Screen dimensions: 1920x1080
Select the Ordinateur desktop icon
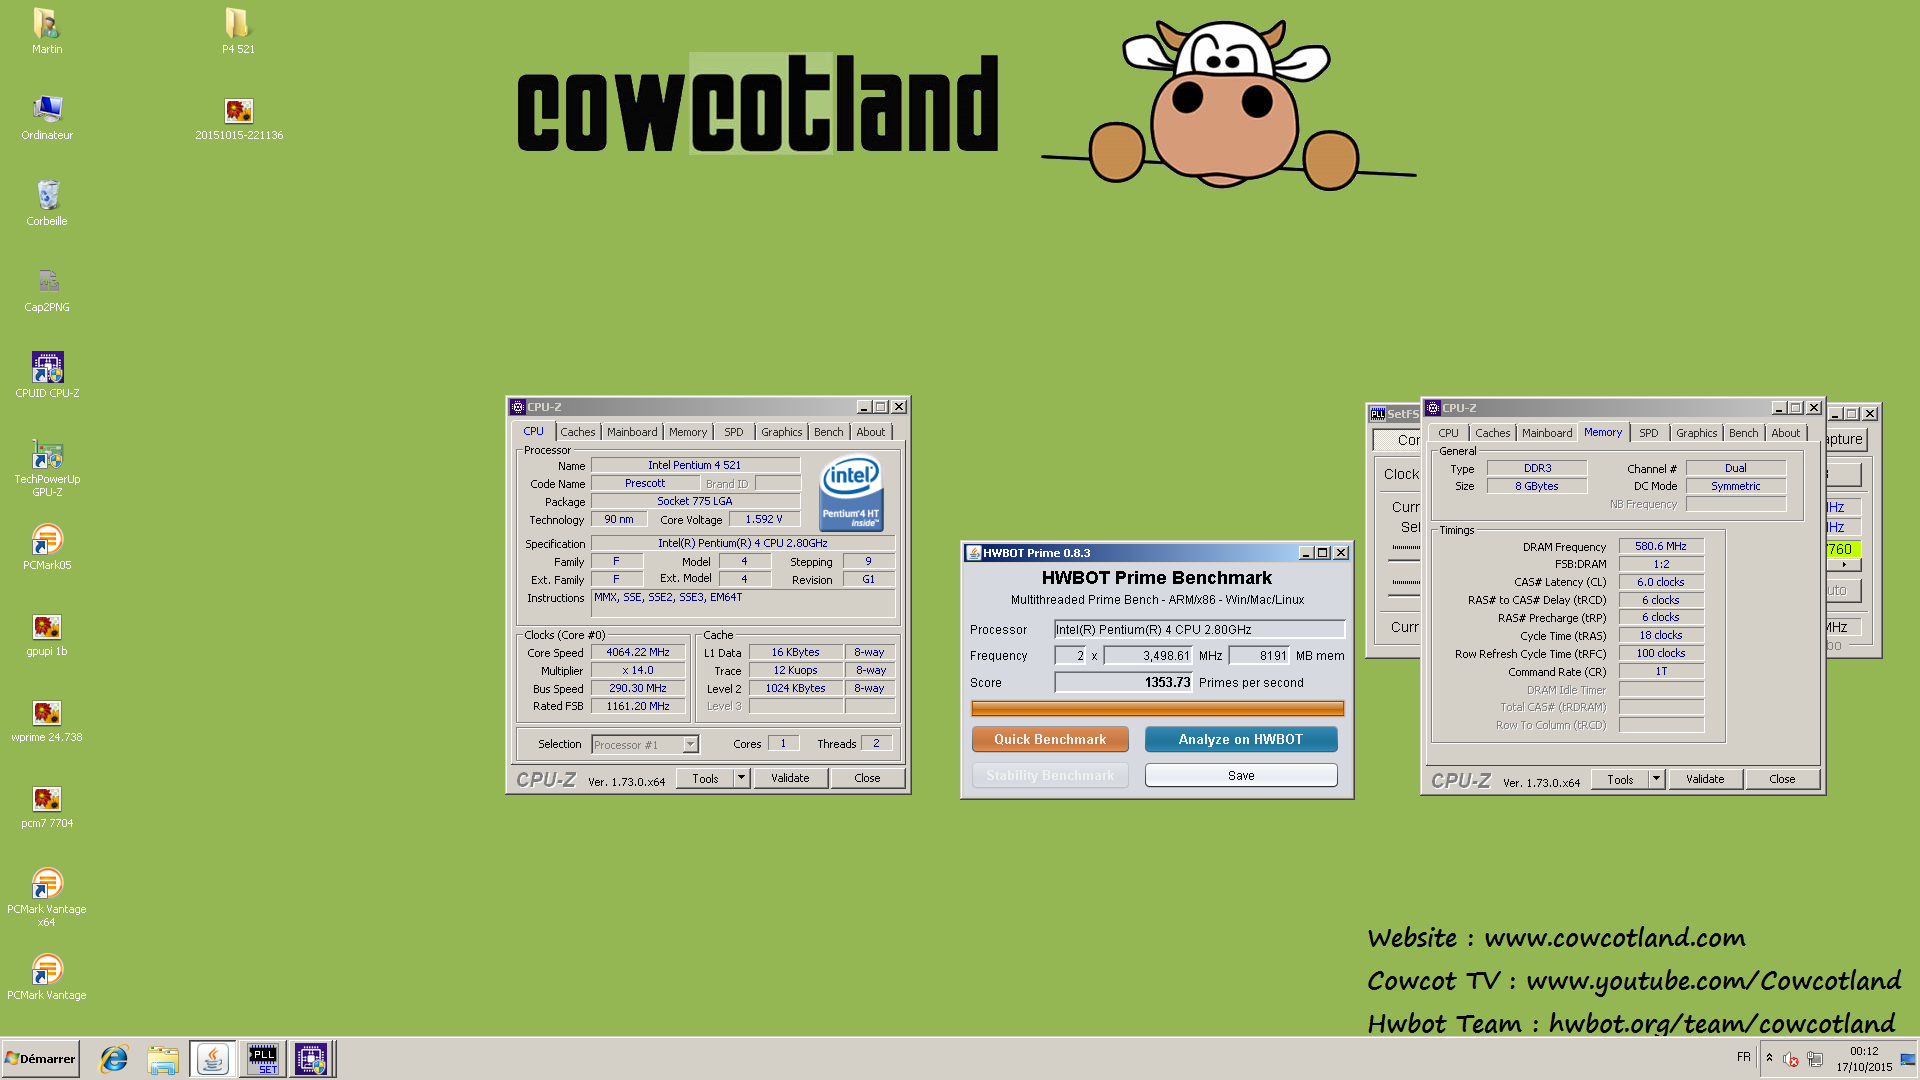tap(47, 117)
